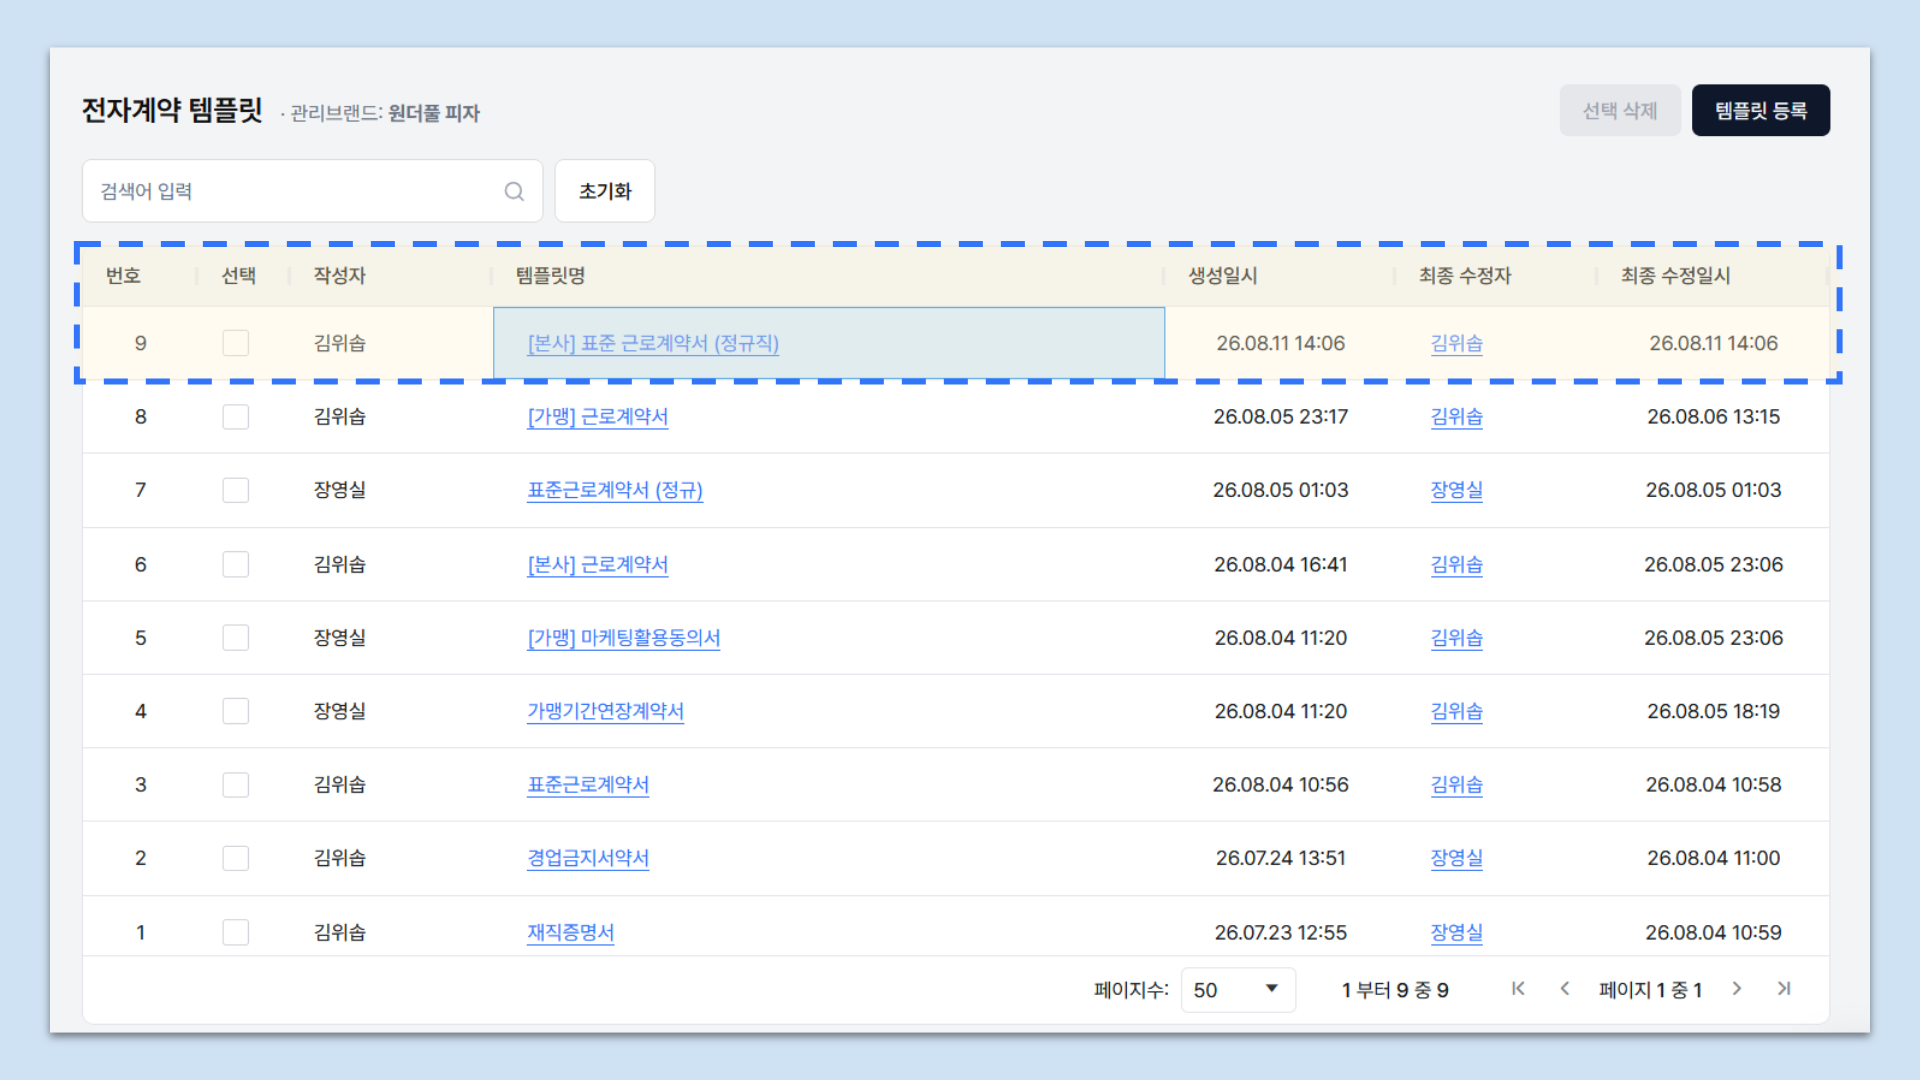The image size is (1920, 1080).
Task: Tick the checkbox in row 4
Action: (236, 711)
